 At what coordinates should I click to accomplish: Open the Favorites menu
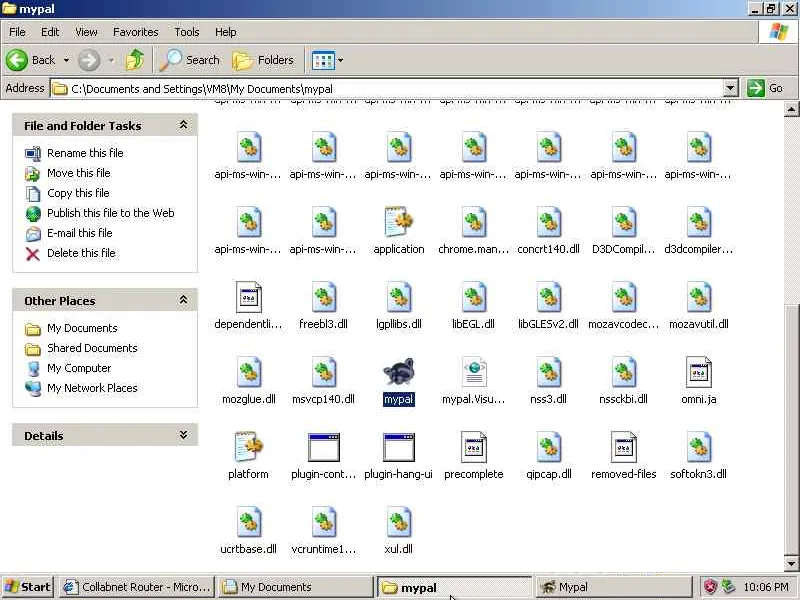[x=136, y=32]
